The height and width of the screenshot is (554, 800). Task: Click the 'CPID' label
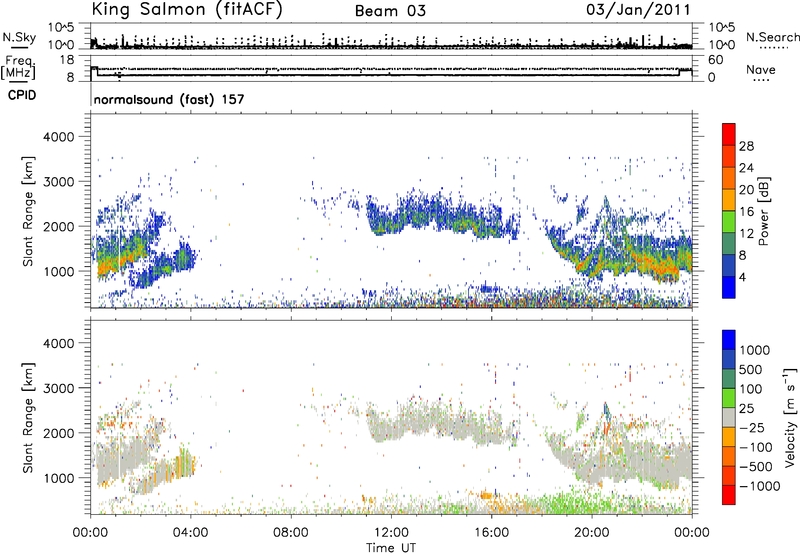[x=22, y=95]
